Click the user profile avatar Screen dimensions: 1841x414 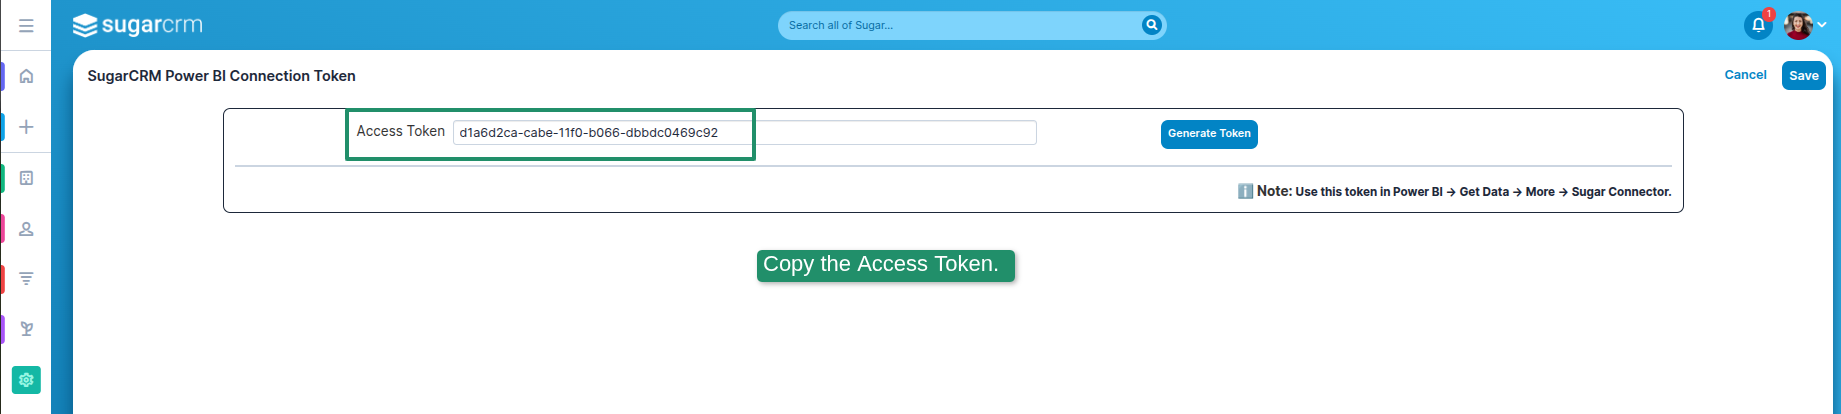coord(1798,26)
